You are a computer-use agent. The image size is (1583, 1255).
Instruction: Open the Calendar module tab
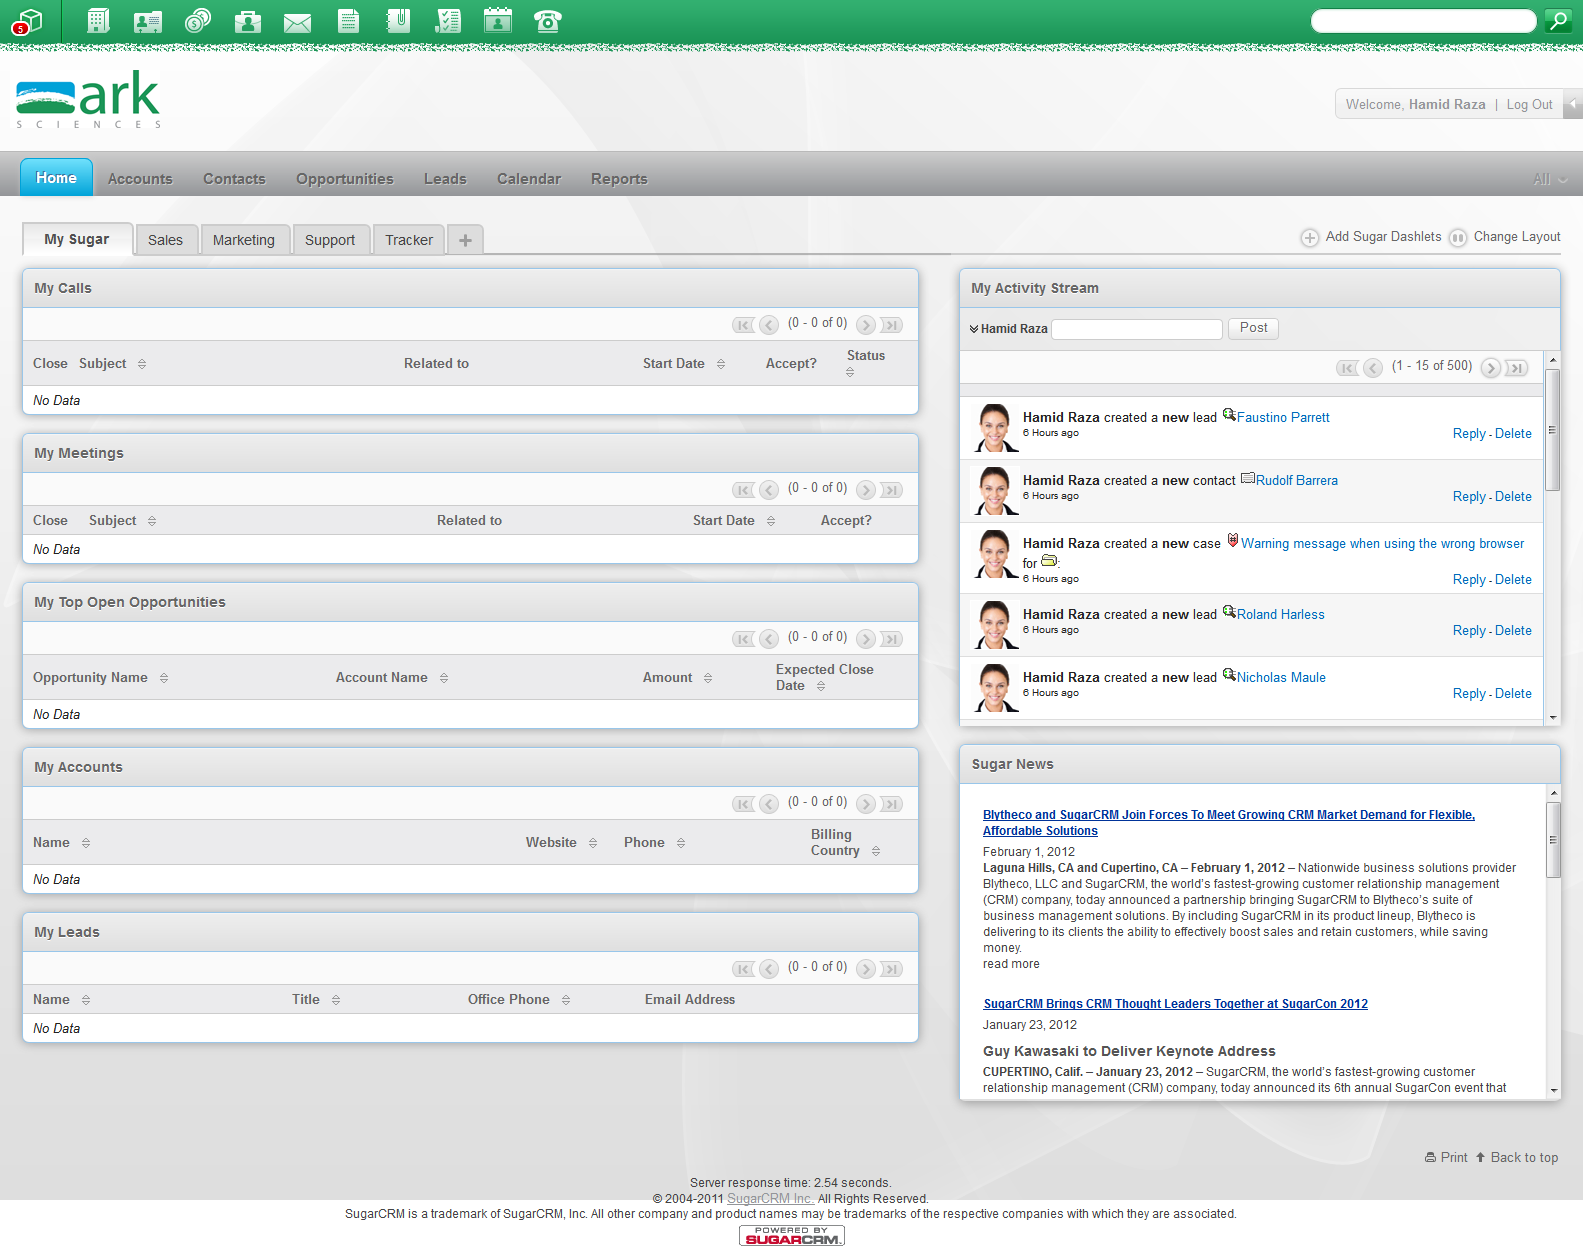pyautogui.click(x=529, y=179)
